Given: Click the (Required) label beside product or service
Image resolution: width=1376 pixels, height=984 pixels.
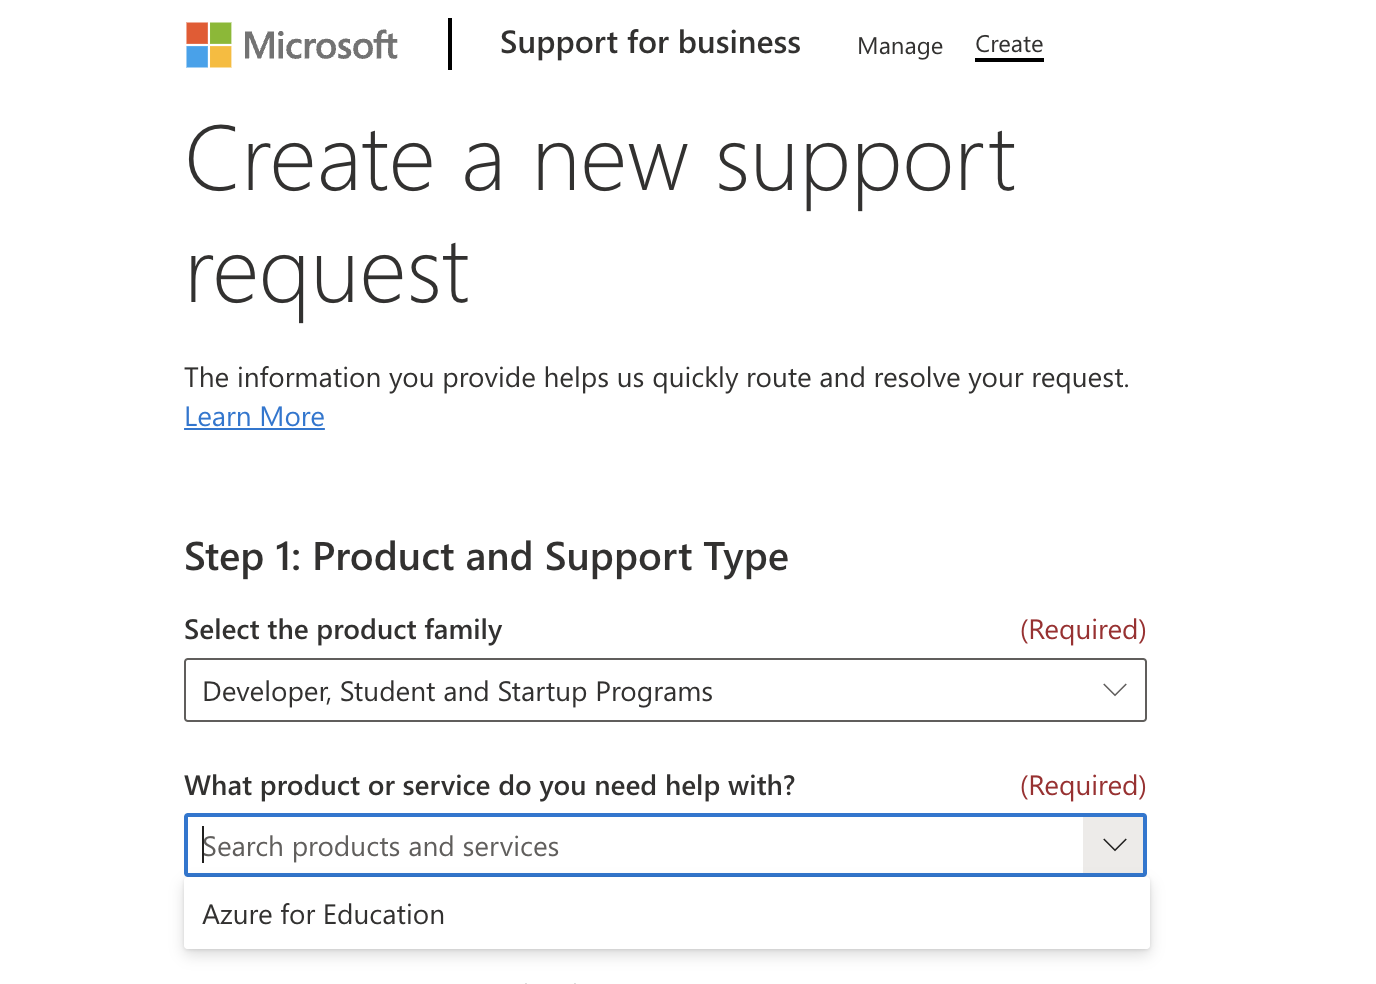Looking at the screenshot, I should (1083, 786).
